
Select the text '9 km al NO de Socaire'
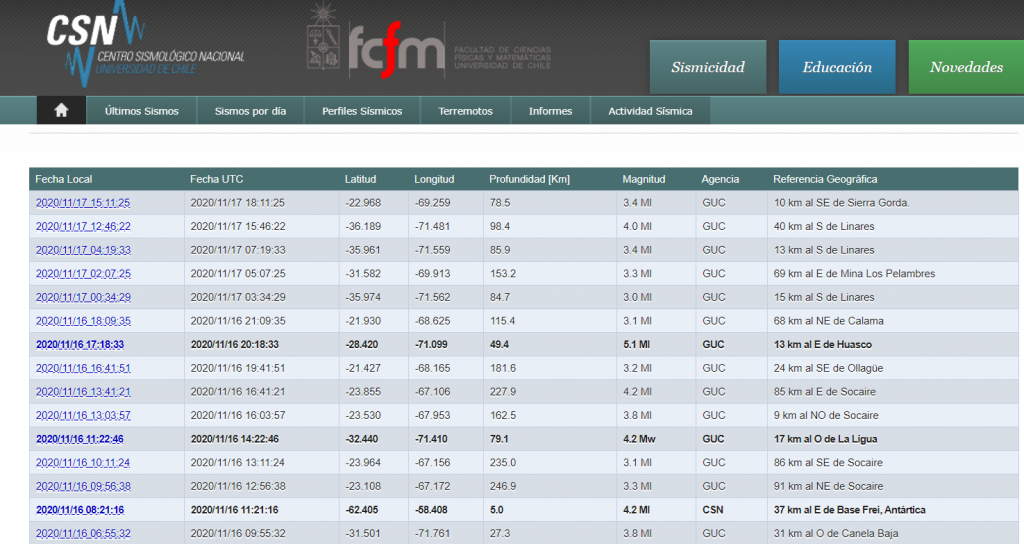pos(826,415)
